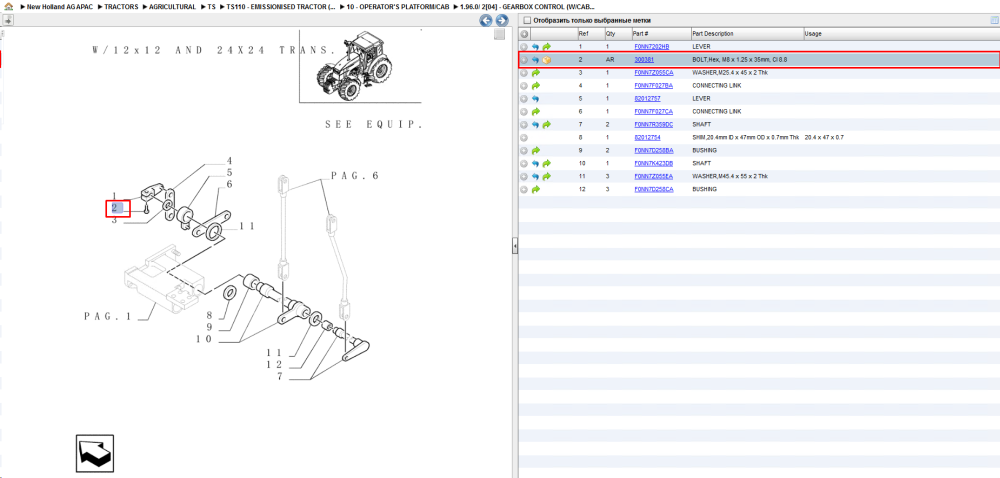Open part number link F0NN7K423DB
The height and width of the screenshot is (478, 1000).
click(x=653, y=163)
